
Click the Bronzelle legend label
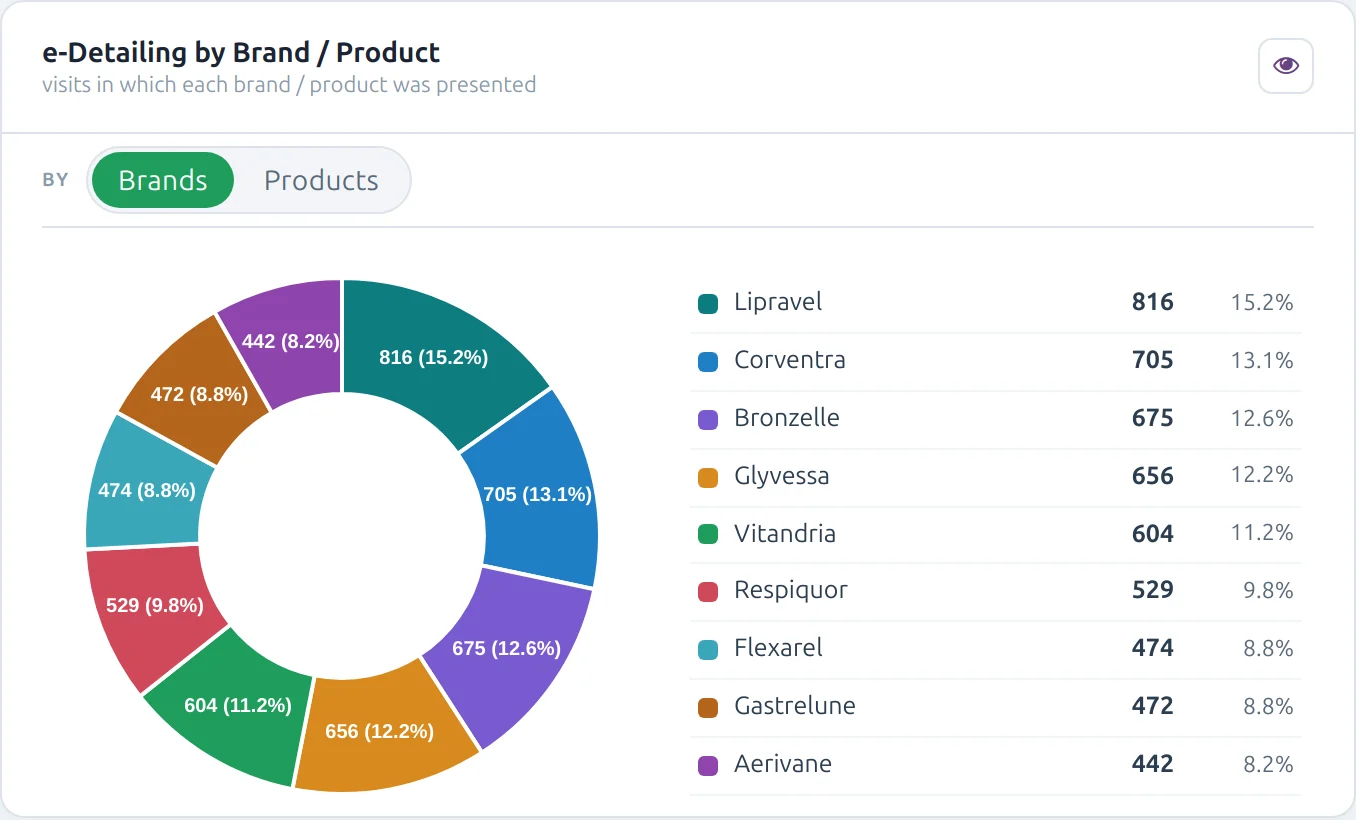[787, 418]
